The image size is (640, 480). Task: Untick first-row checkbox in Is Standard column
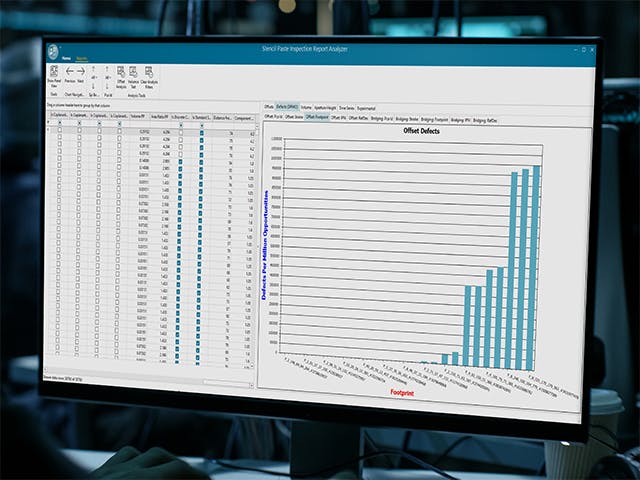(202, 133)
